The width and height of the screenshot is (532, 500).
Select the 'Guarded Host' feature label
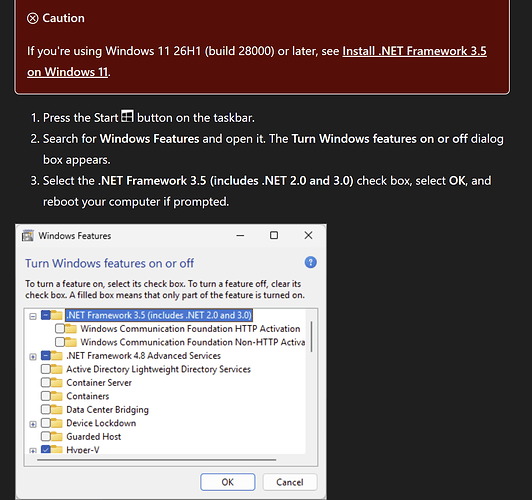93,437
